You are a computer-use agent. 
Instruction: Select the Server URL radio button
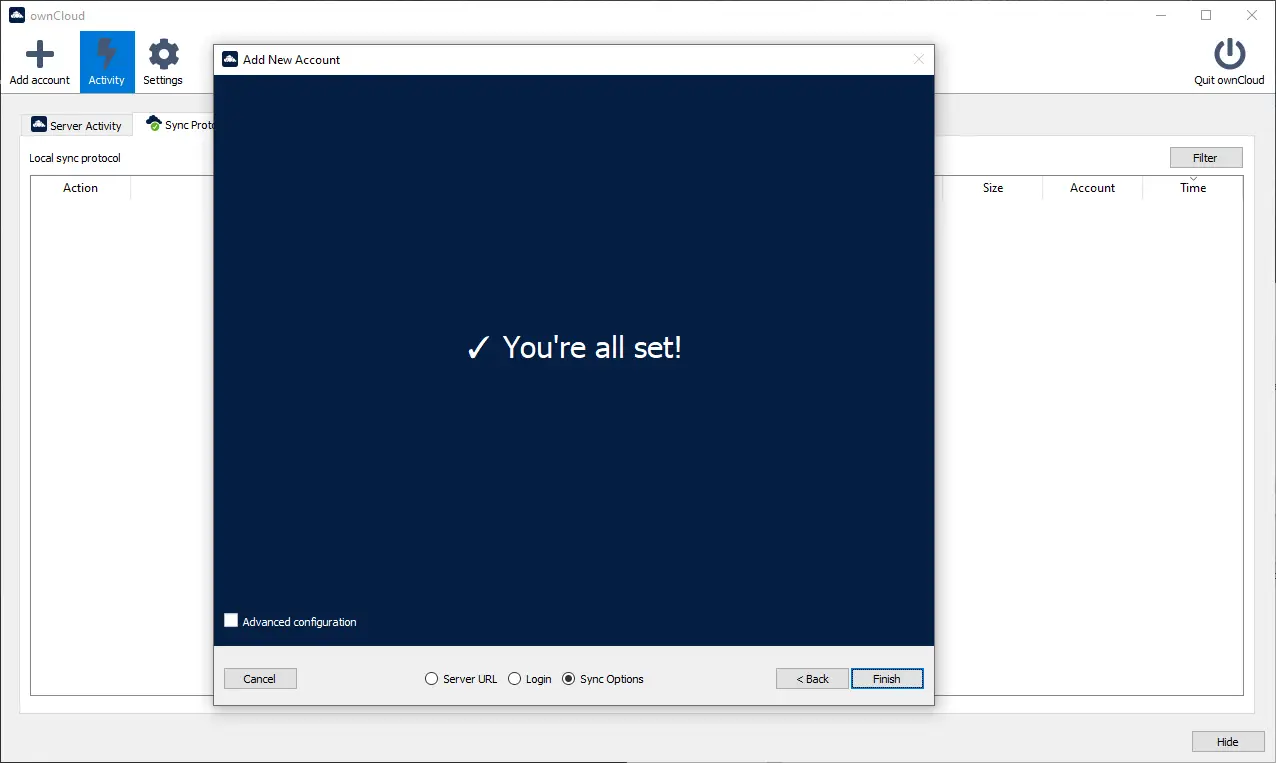pyautogui.click(x=432, y=679)
